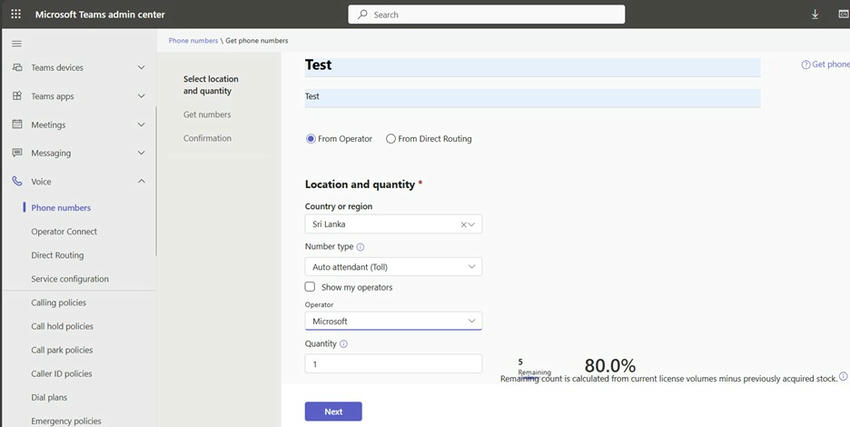Click the Voice phone icon

click(x=17, y=181)
